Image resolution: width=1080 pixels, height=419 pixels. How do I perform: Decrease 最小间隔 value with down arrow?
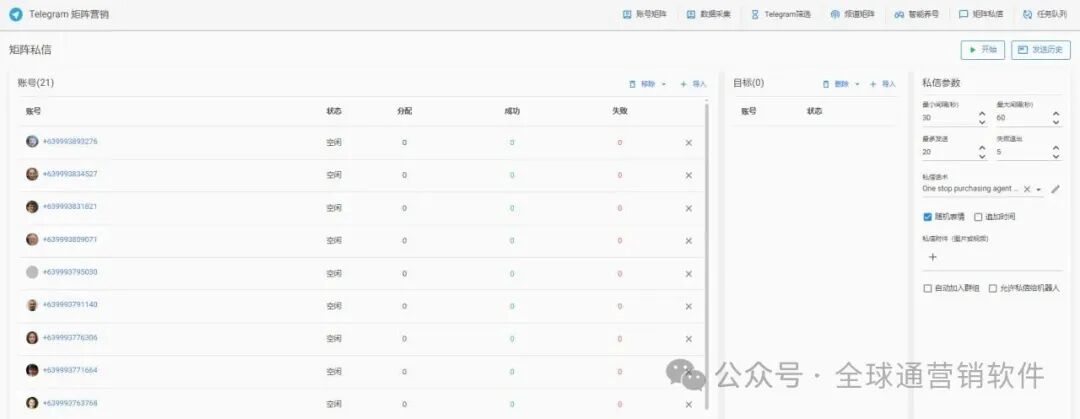[x=982, y=123]
